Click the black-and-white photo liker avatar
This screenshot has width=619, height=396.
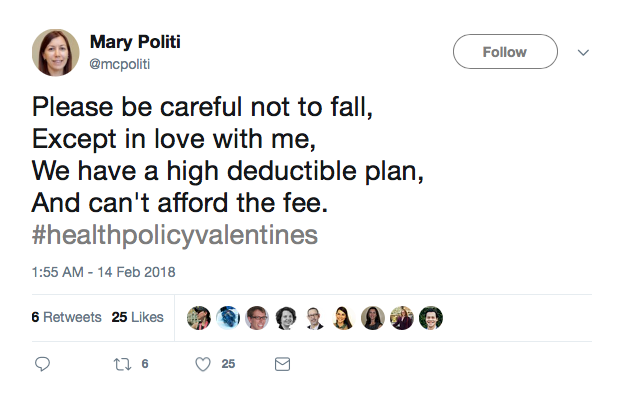click(x=286, y=318)
